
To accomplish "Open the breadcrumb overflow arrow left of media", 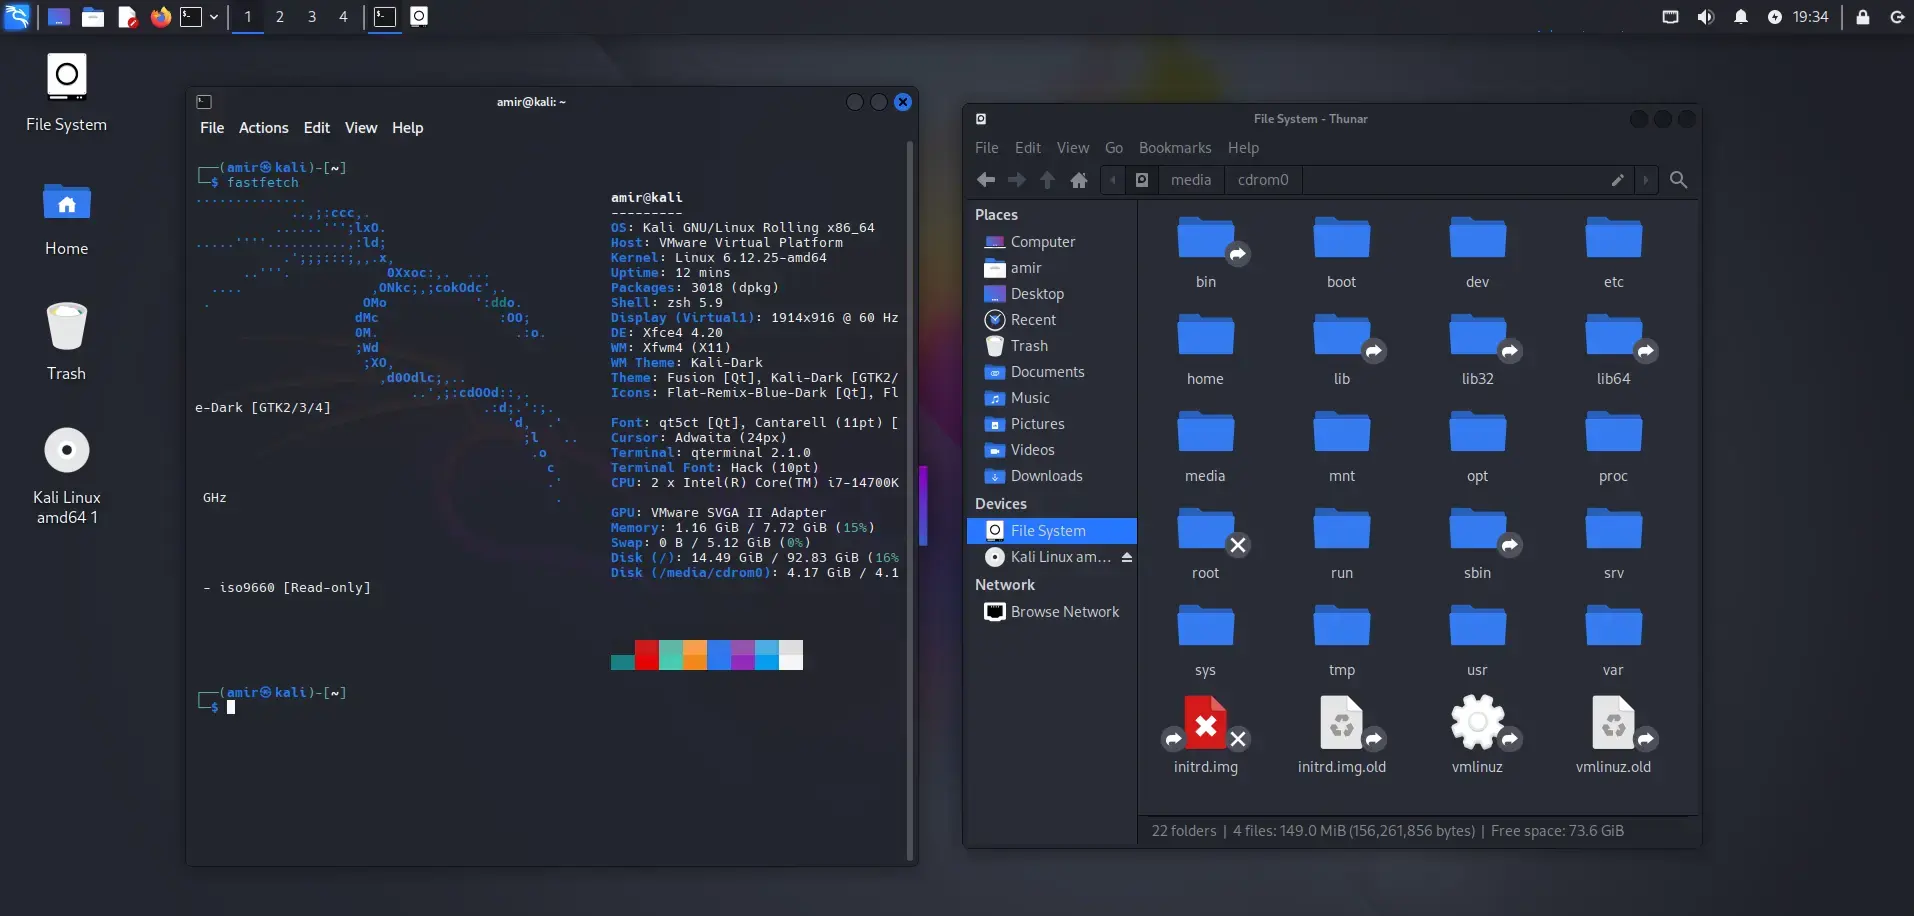I will click(1112, 180).
